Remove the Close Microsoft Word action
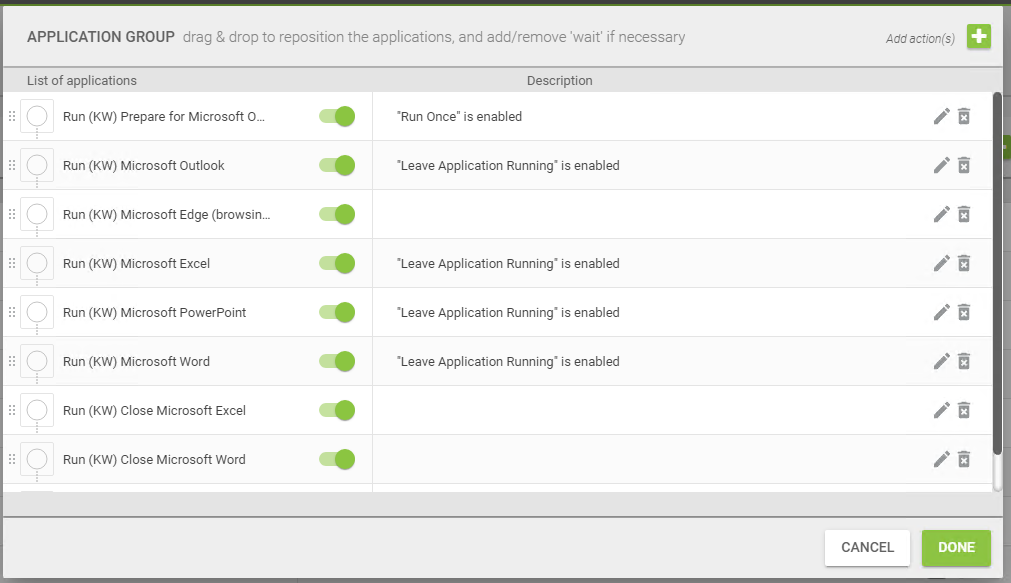Screen dimensions: 1011x583 pos(963,459)
